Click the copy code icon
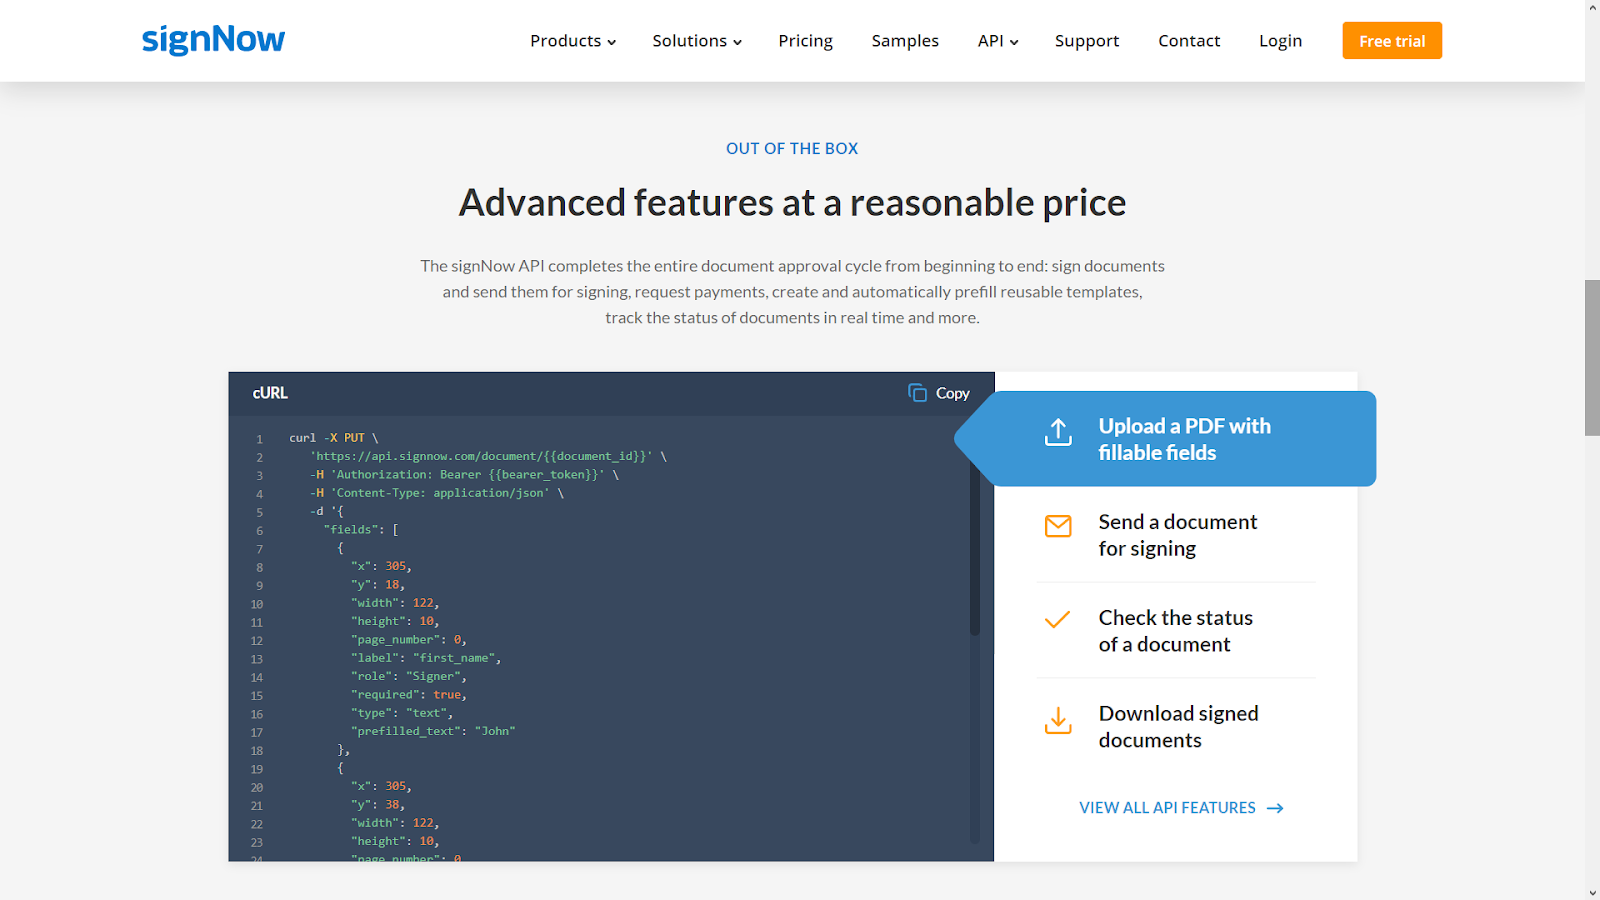Viewport: 1600px width, 900px height. (x=917, y=393)
